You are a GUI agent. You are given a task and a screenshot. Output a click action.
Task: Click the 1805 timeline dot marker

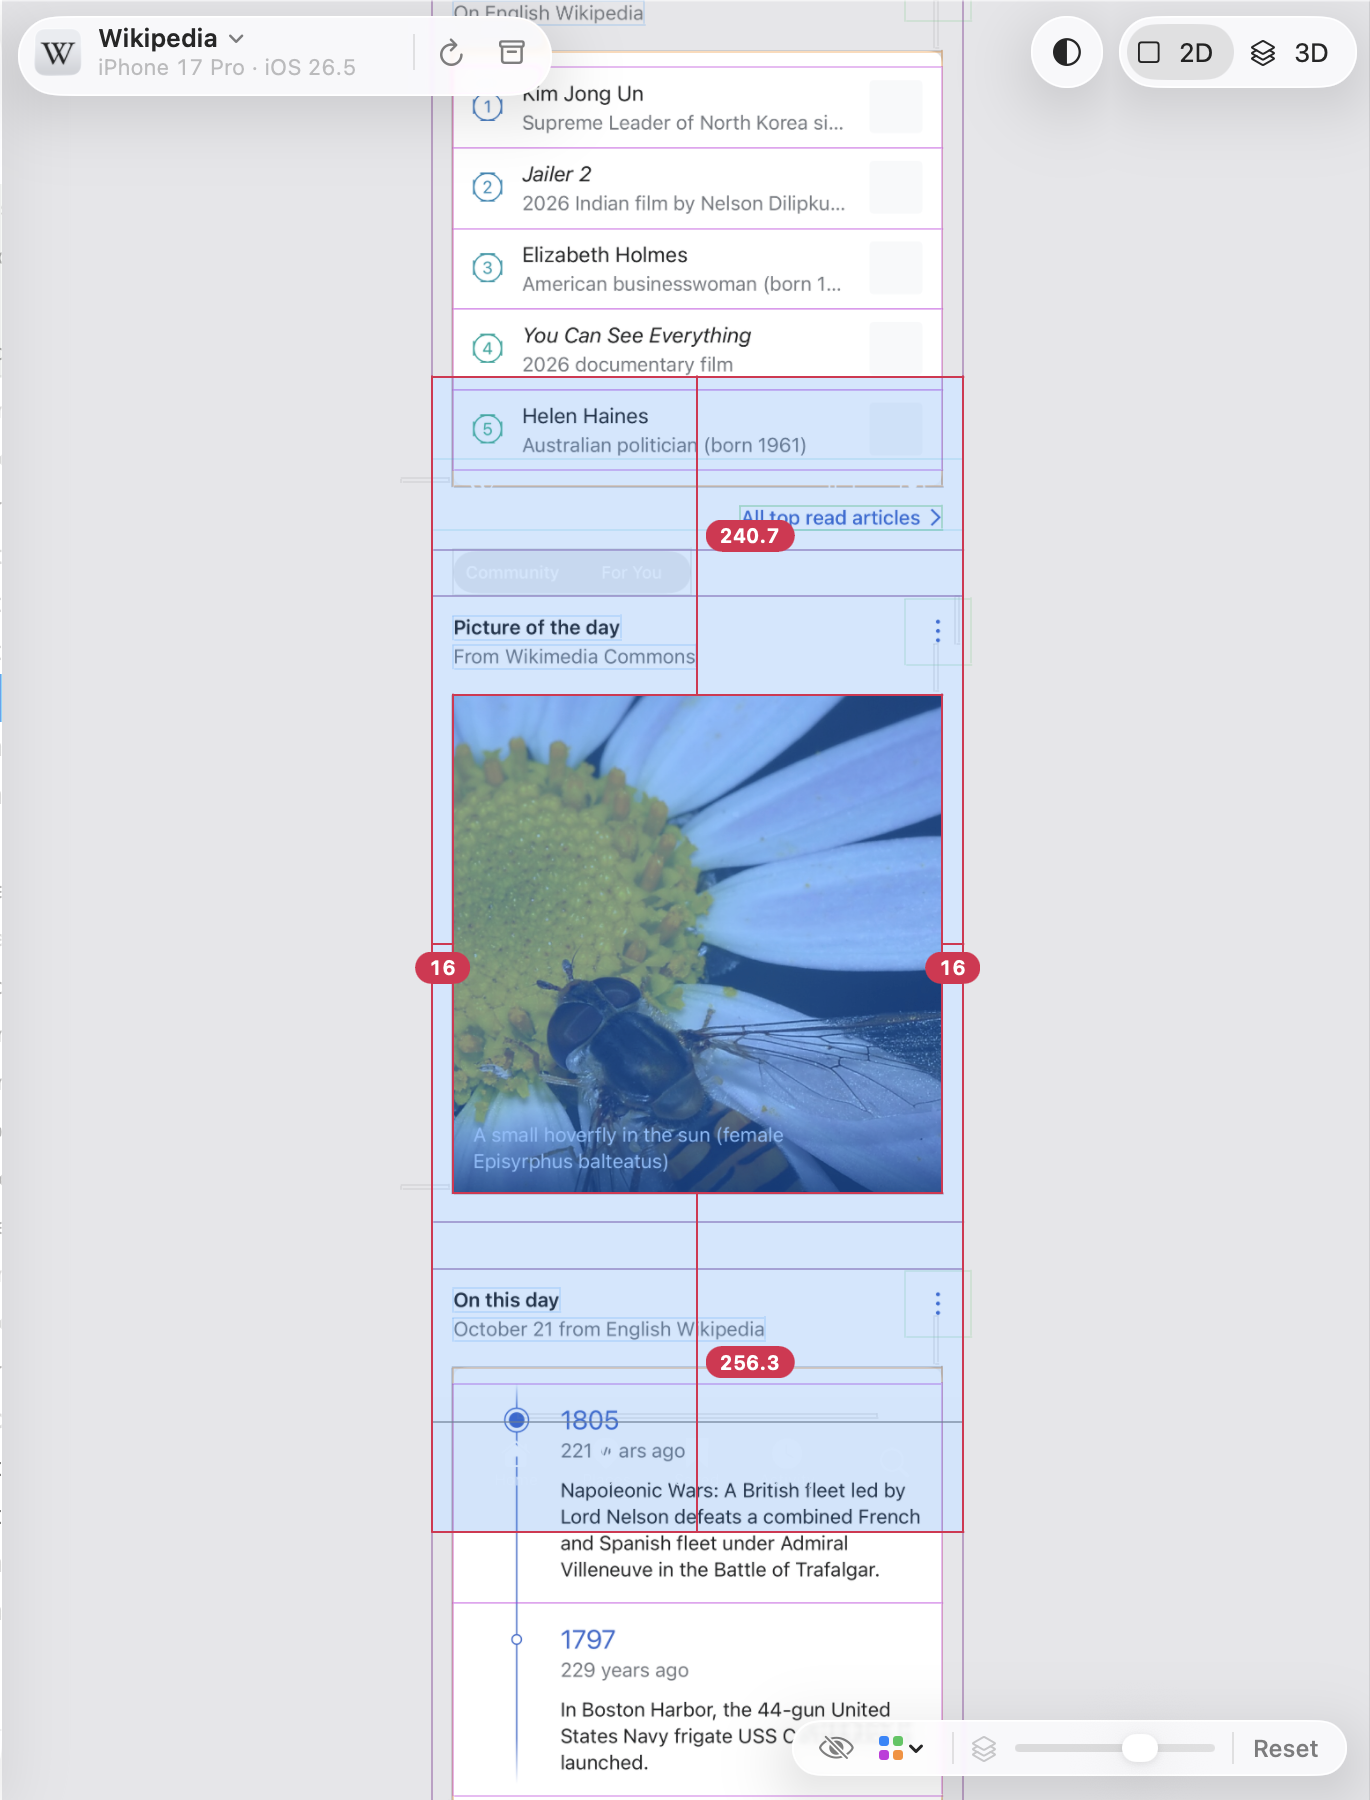point(516,1420)
